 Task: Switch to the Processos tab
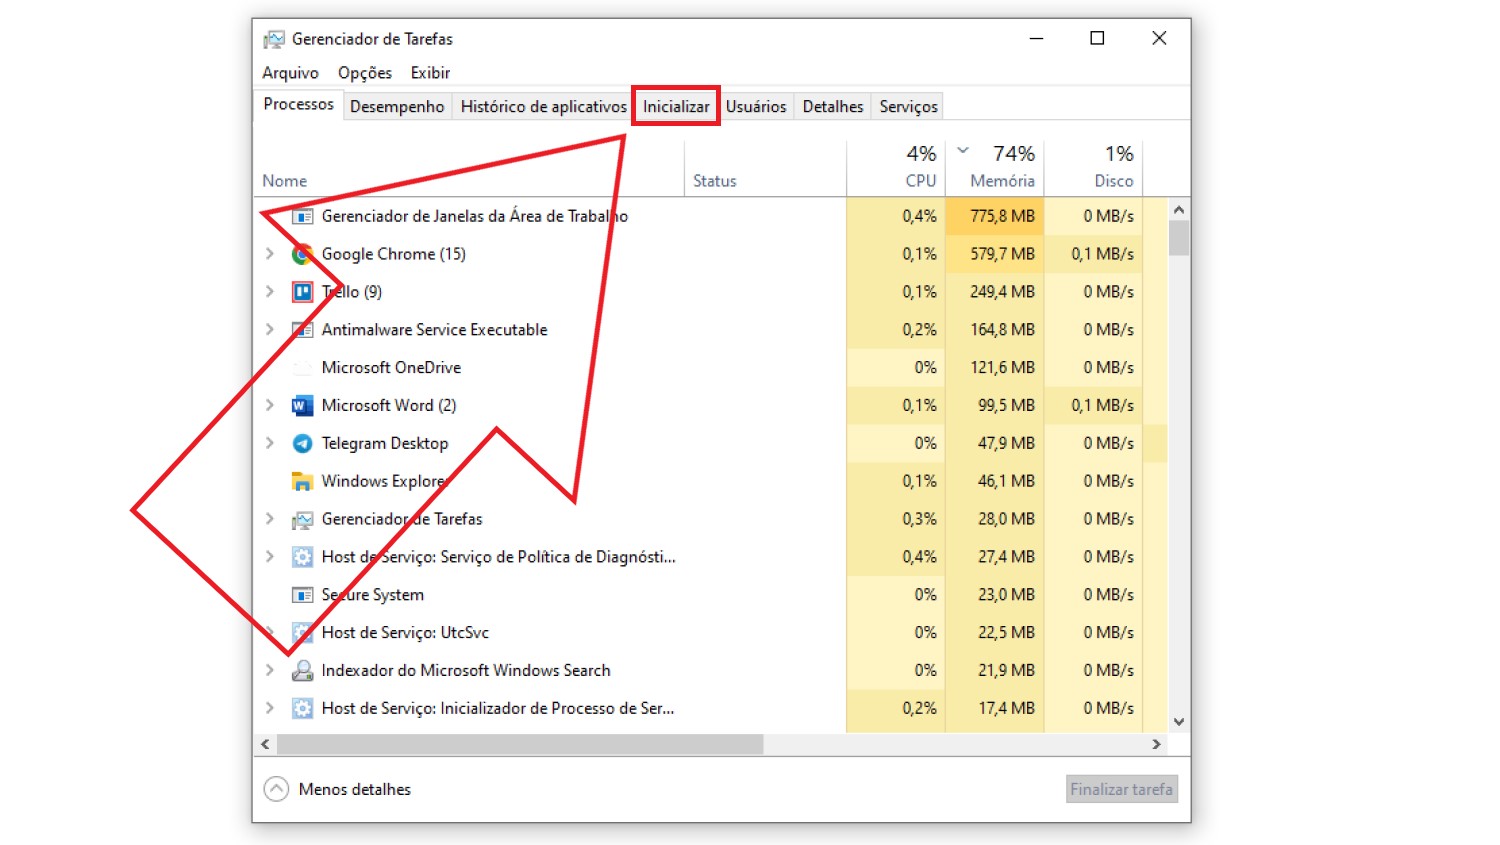298,104
